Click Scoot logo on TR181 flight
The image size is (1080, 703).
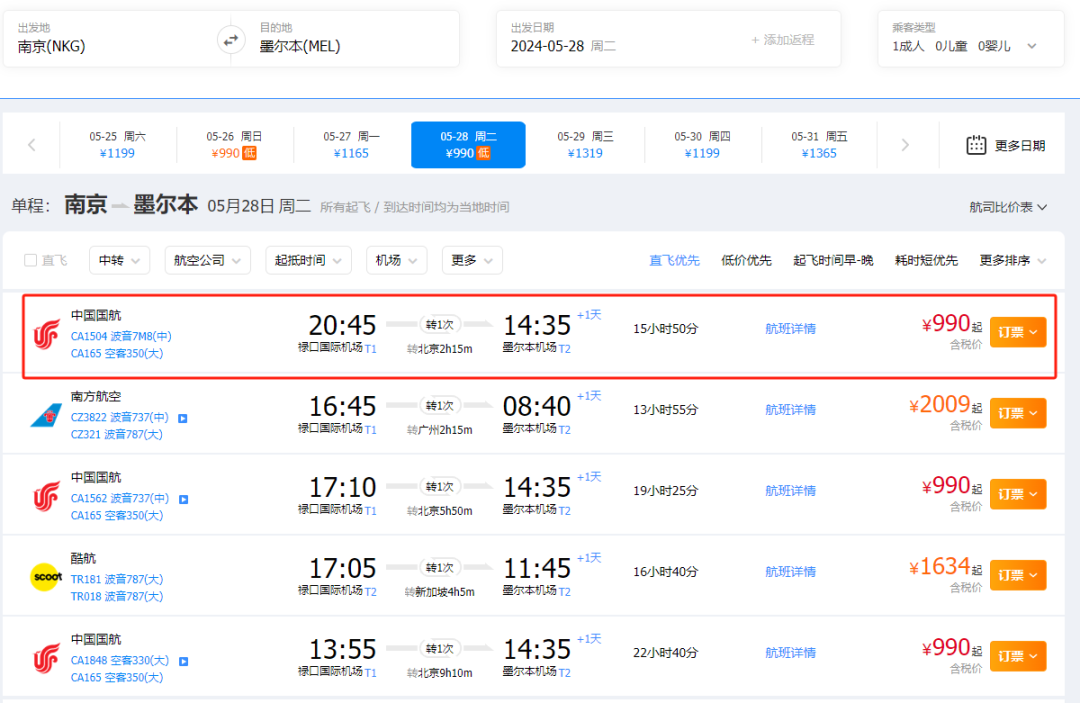[x=47, y=577]
